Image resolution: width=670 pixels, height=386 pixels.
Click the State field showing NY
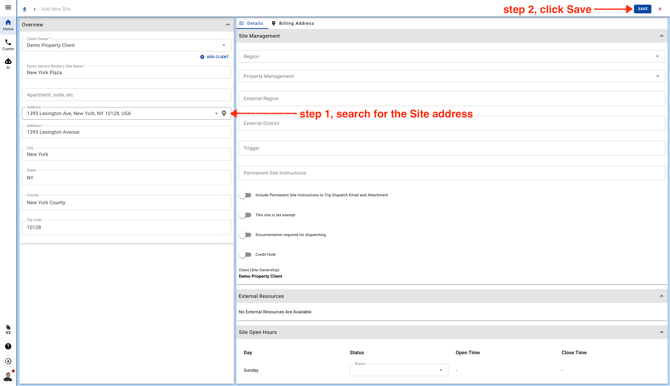point(126,177)
